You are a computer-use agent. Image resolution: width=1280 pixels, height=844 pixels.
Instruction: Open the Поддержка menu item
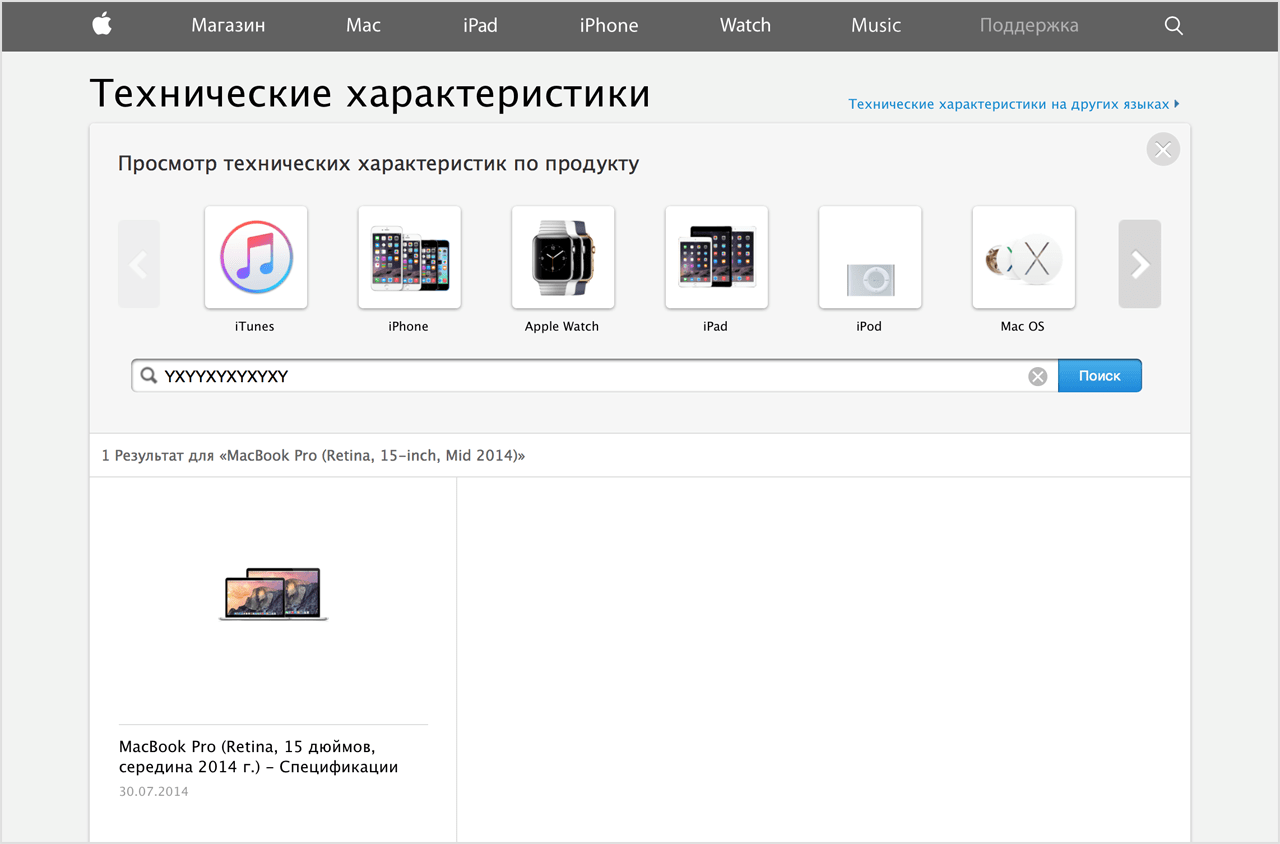1029,26
